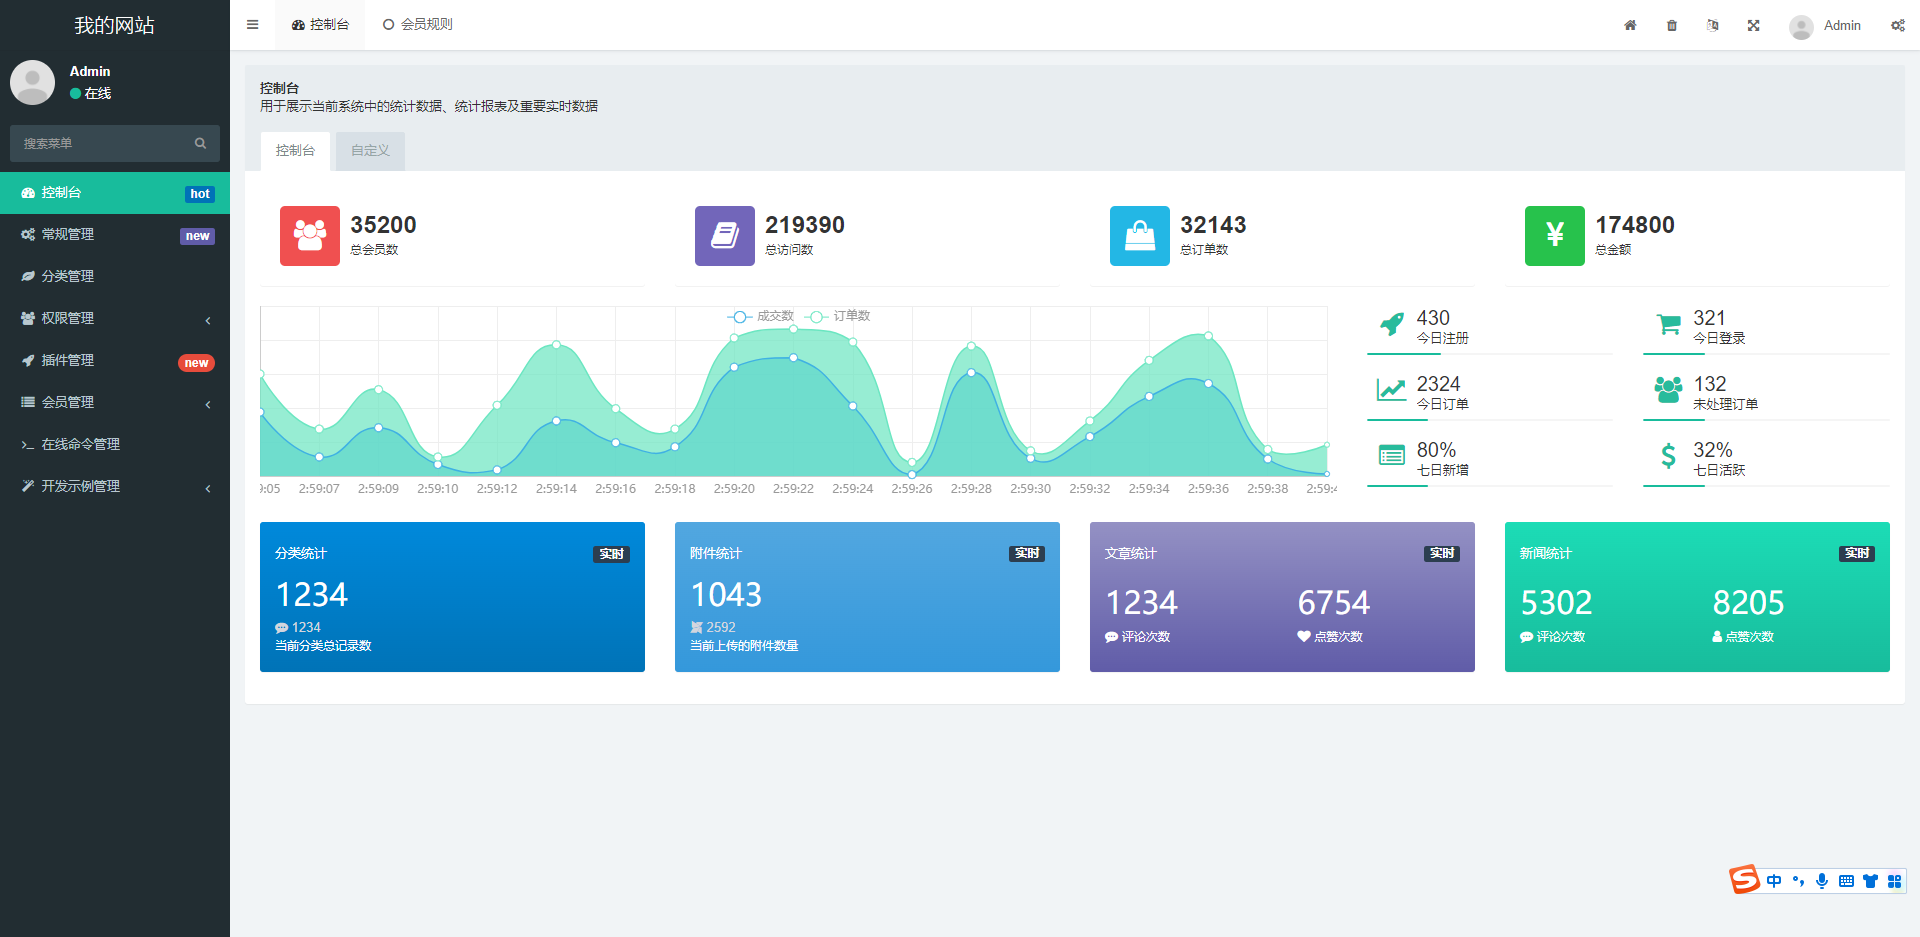Click the 搜索菜单 search input field
1920x937 pixels.
click(100, 143)
